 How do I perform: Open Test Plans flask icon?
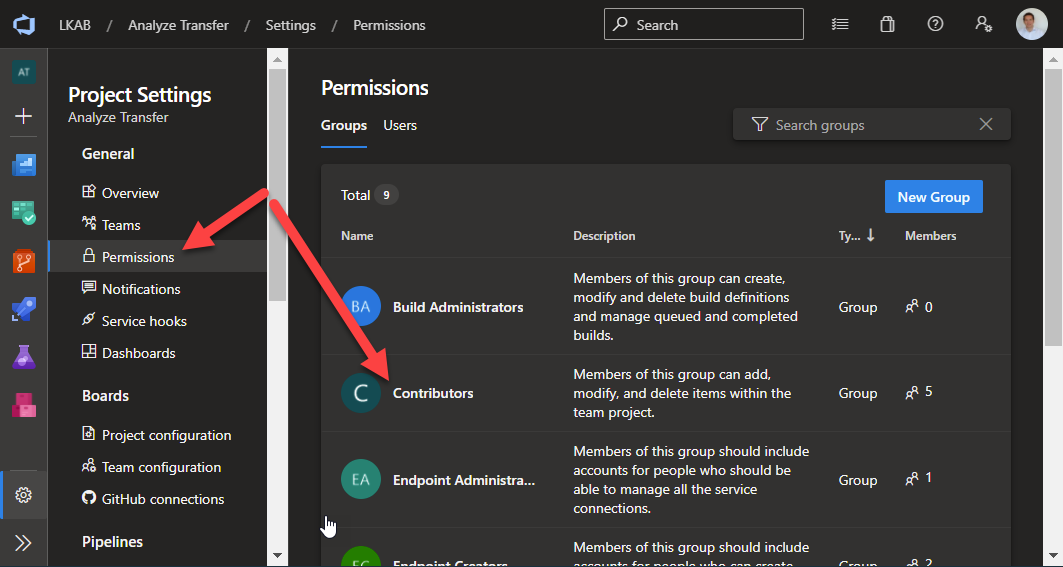click(24, 357)
